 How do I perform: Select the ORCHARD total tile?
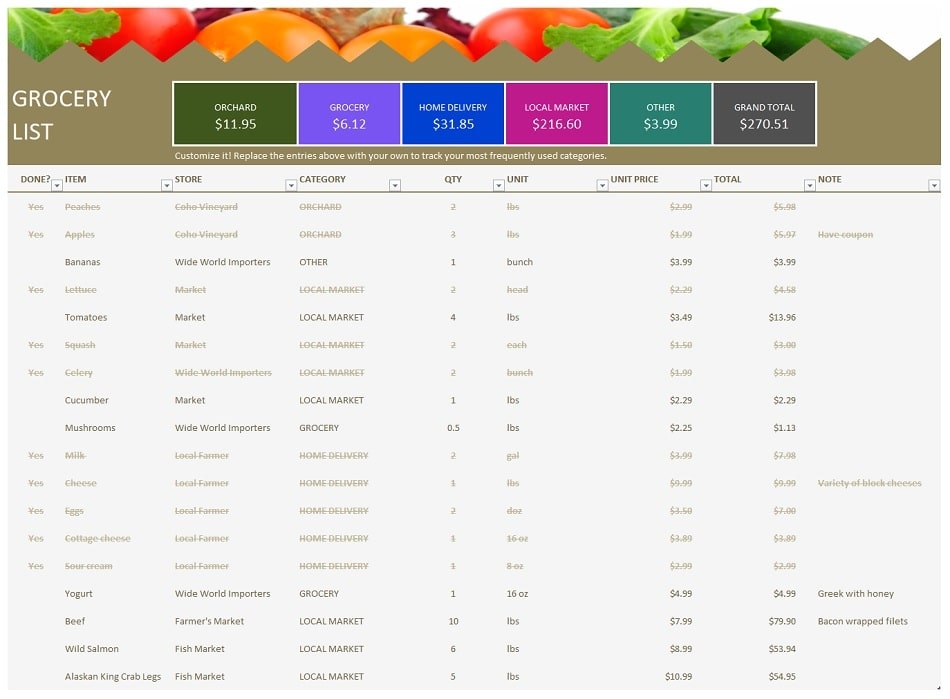pos(235,113)
